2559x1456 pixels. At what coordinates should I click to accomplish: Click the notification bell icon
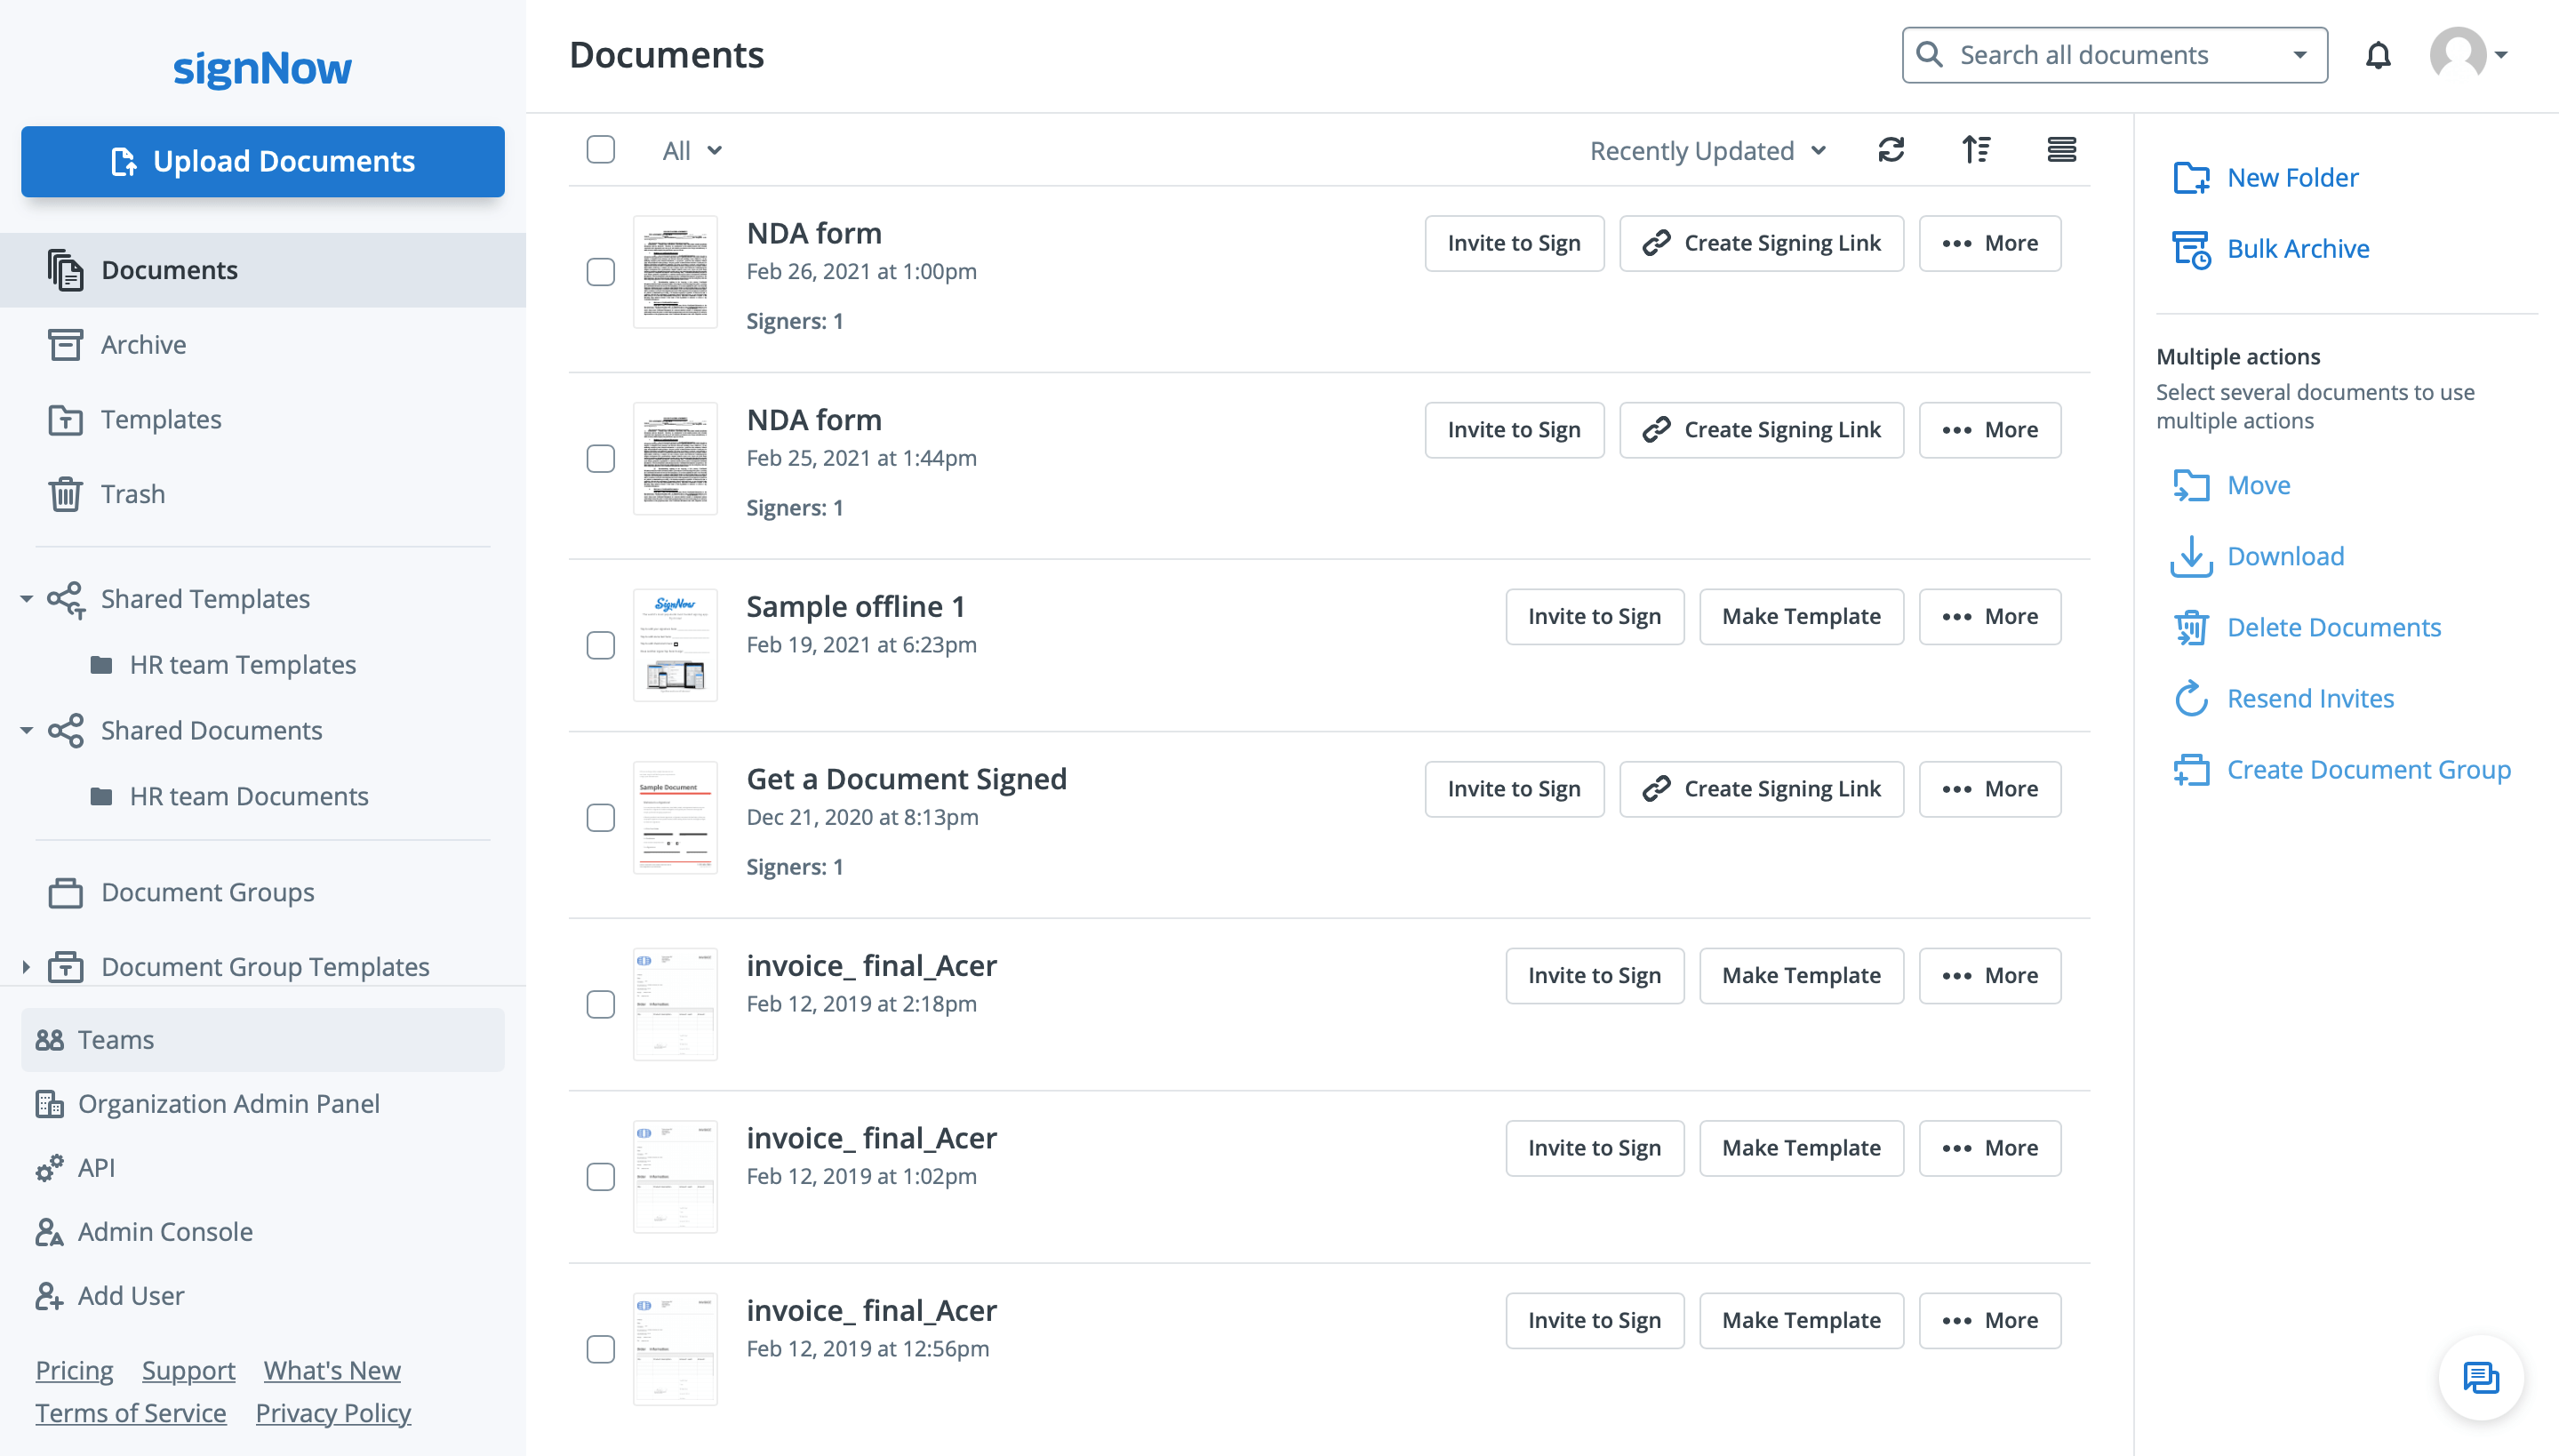[x=2377, y=55]
